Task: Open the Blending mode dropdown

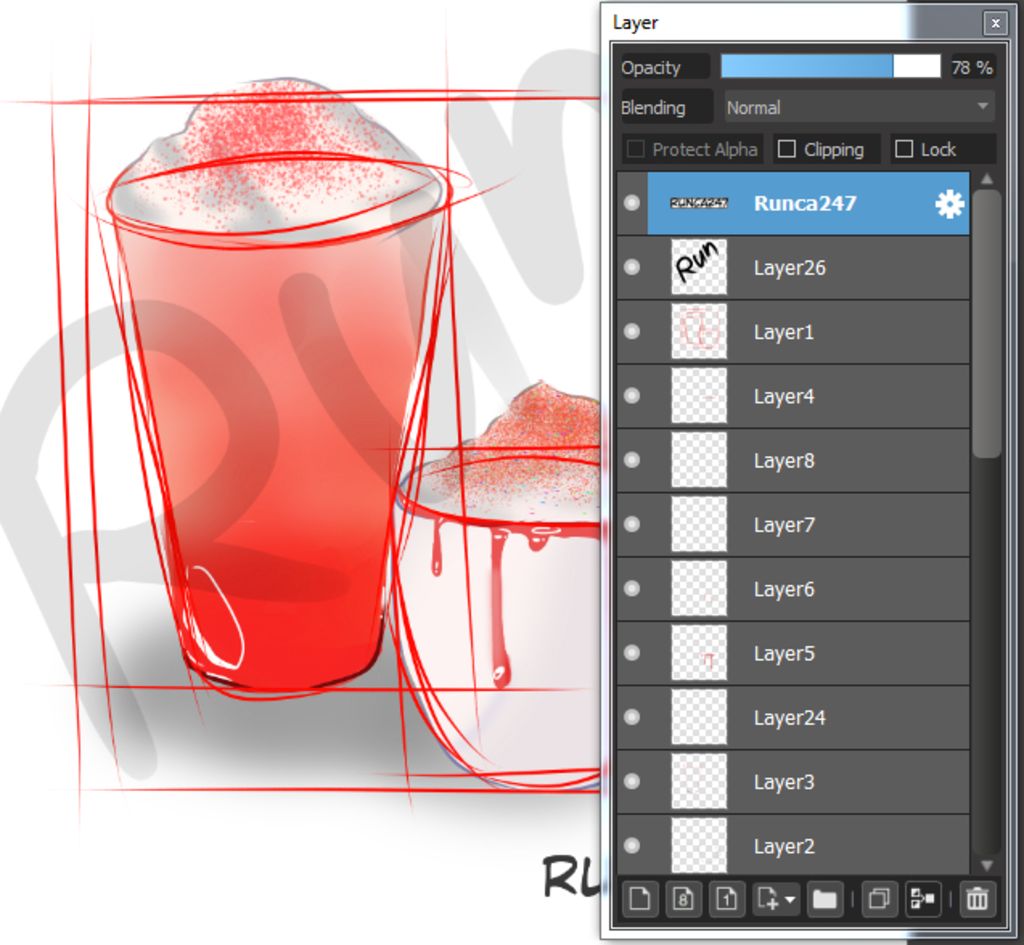Action: click(859, 107)
